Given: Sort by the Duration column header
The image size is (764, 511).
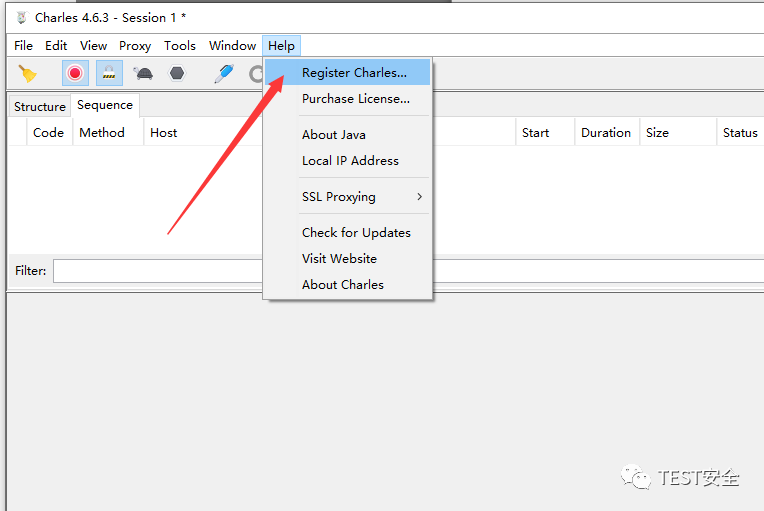Looking at the screenshot, I should coord(606,132).
